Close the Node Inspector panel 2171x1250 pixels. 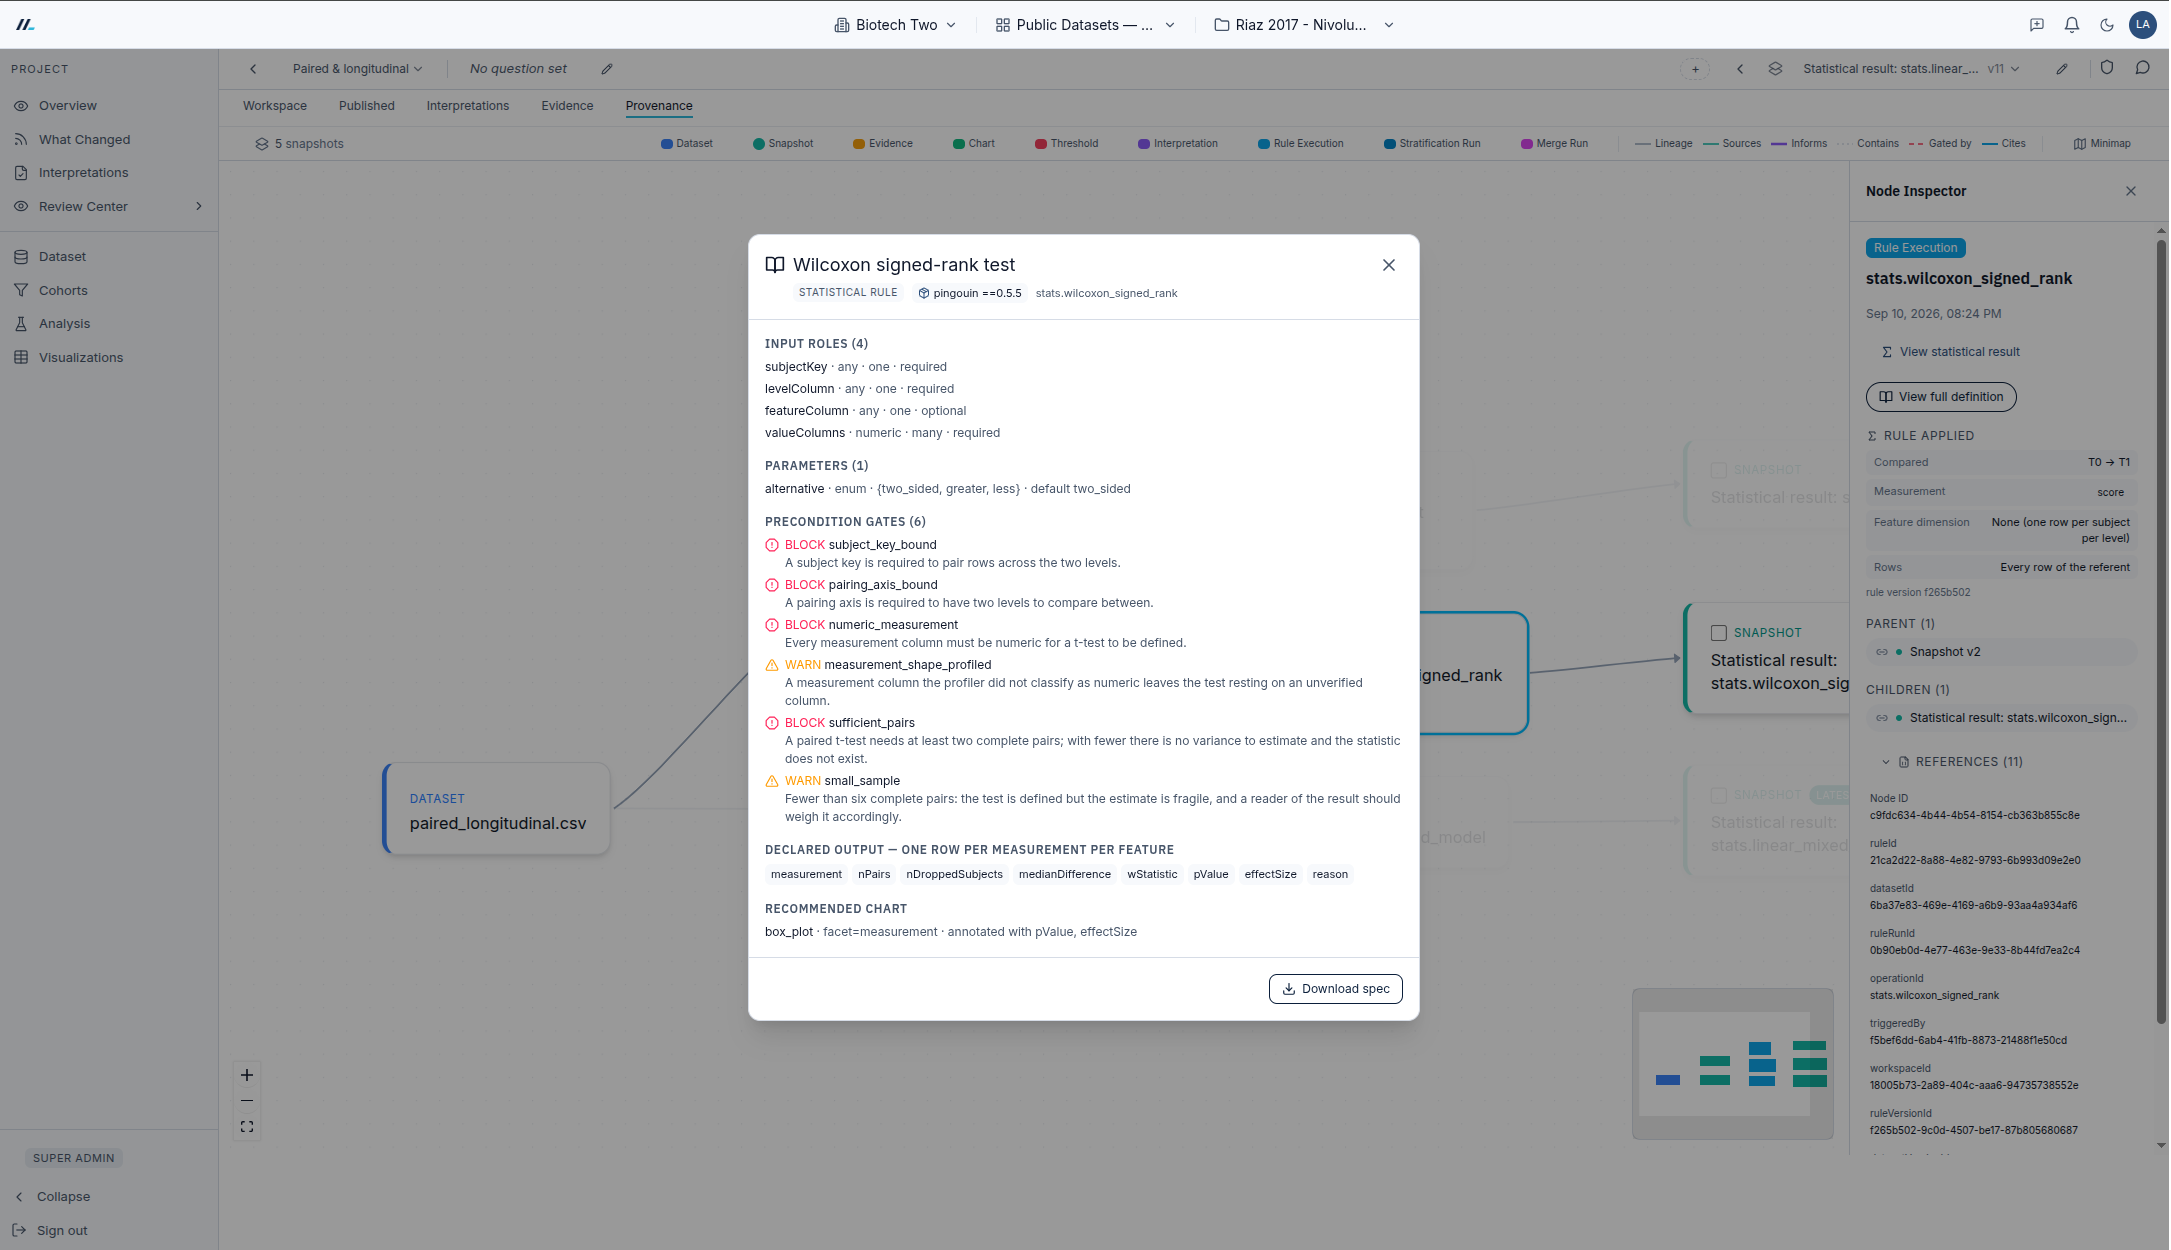pyautogui.click(x=2130, y=191)
